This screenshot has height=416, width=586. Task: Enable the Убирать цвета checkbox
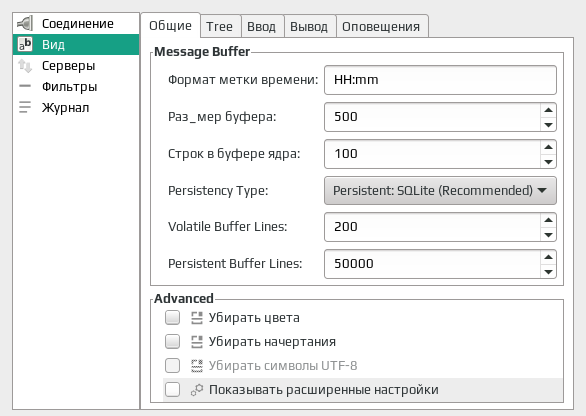pos(172,318)
